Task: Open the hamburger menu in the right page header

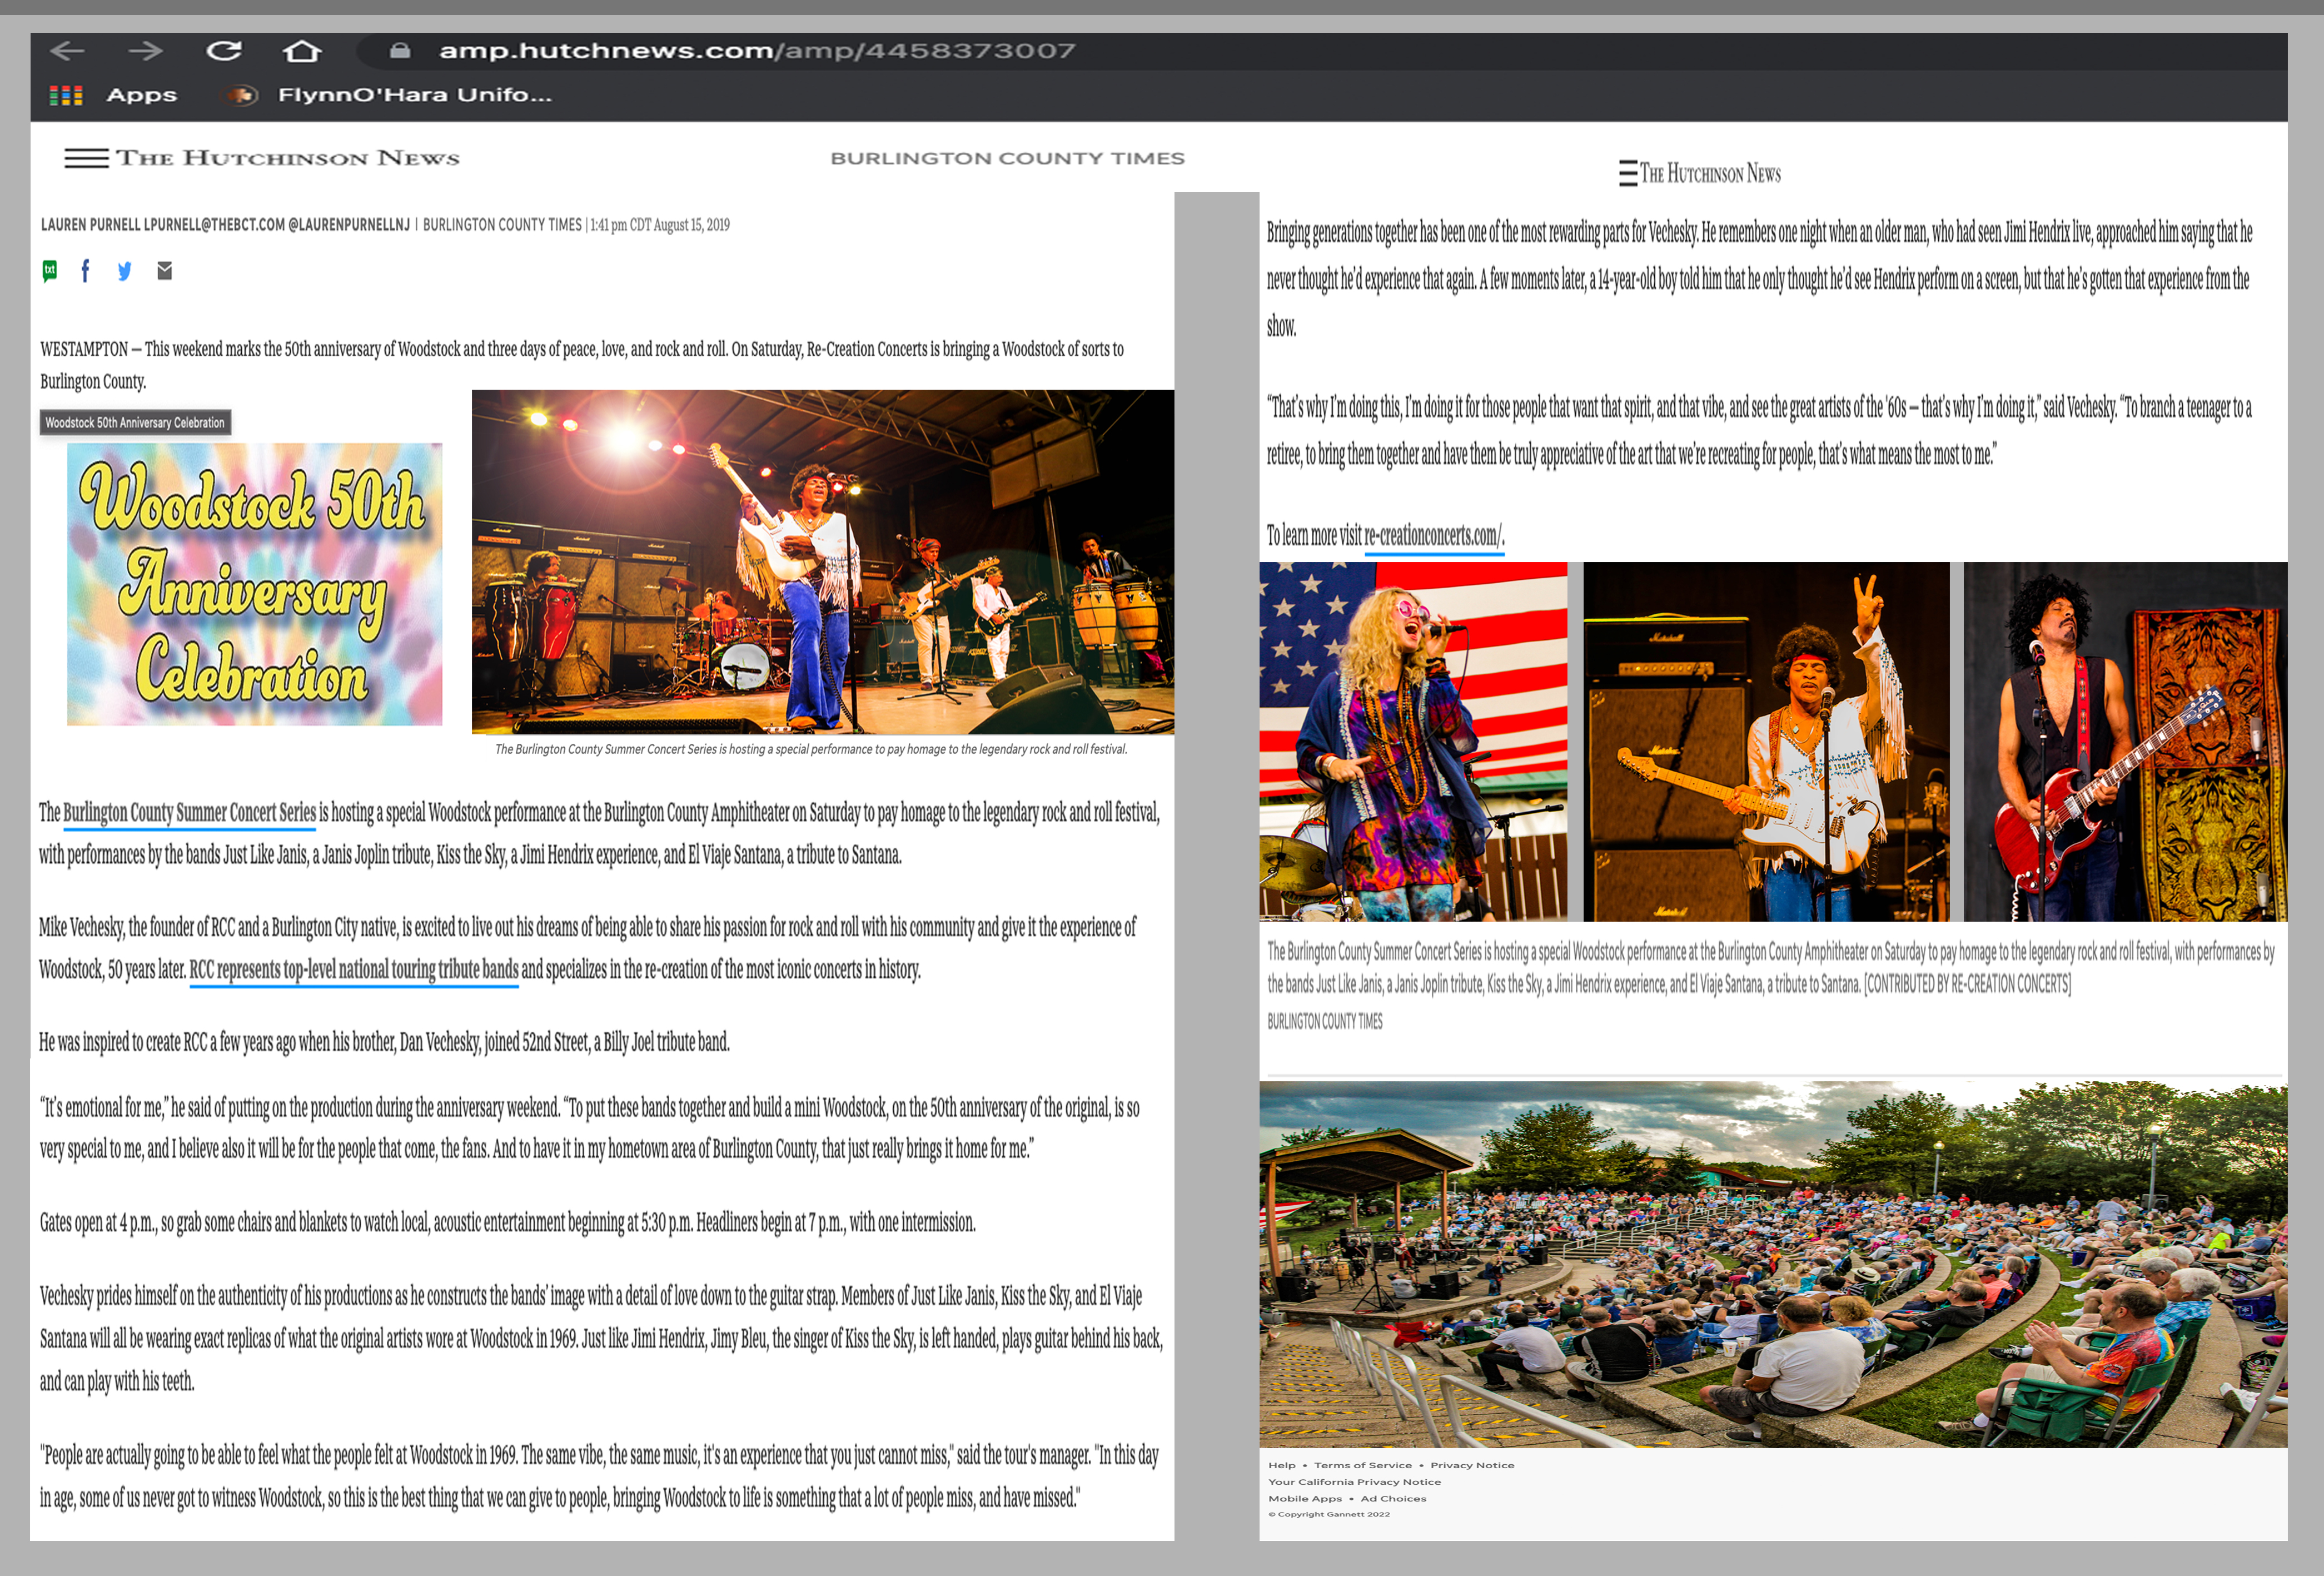Action: click(1627, 173)
